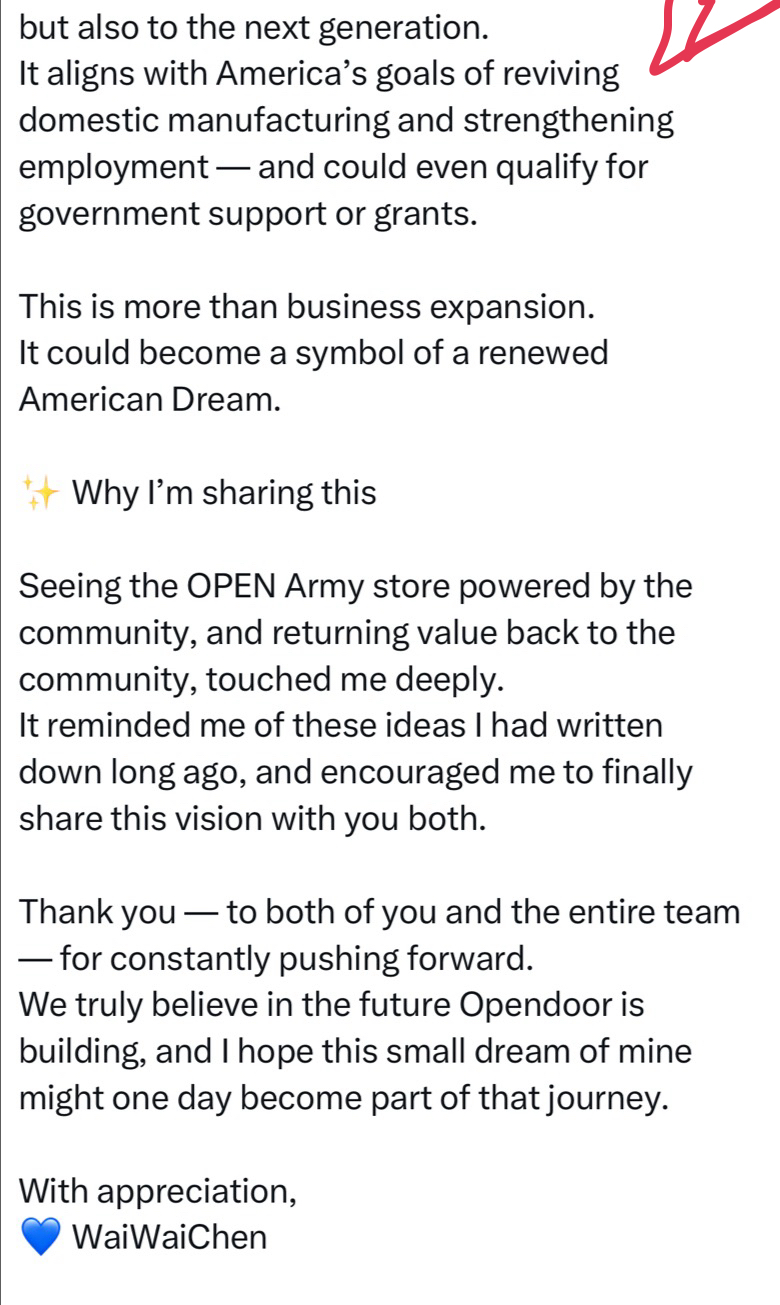Viewport: 780px width, 1305px height.
Task: Click the sparkles emoji before 'Why I'm sharing this'
Action: (42, 494)
